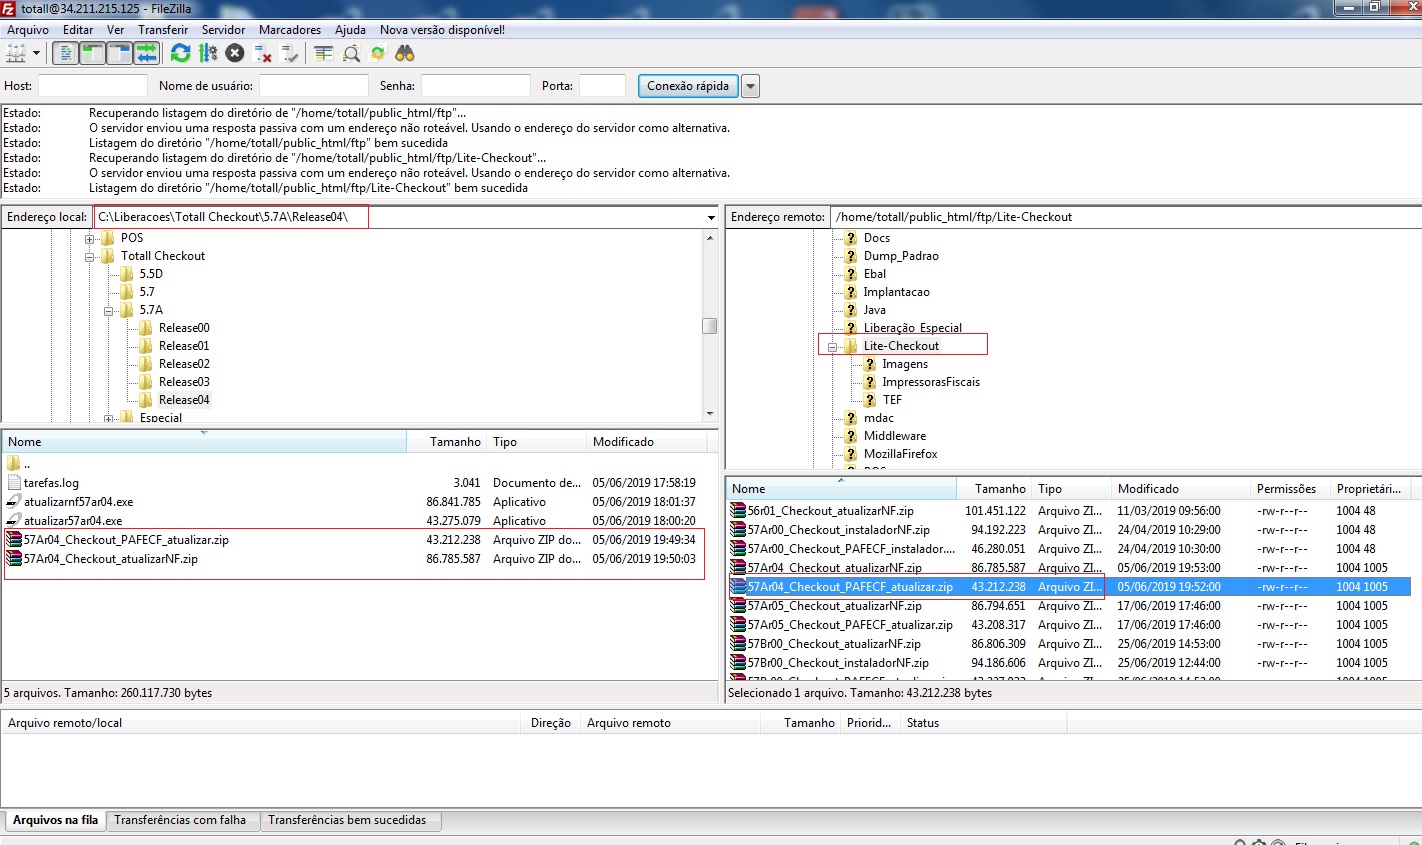Toggle processing of the transfer queue

208,53
